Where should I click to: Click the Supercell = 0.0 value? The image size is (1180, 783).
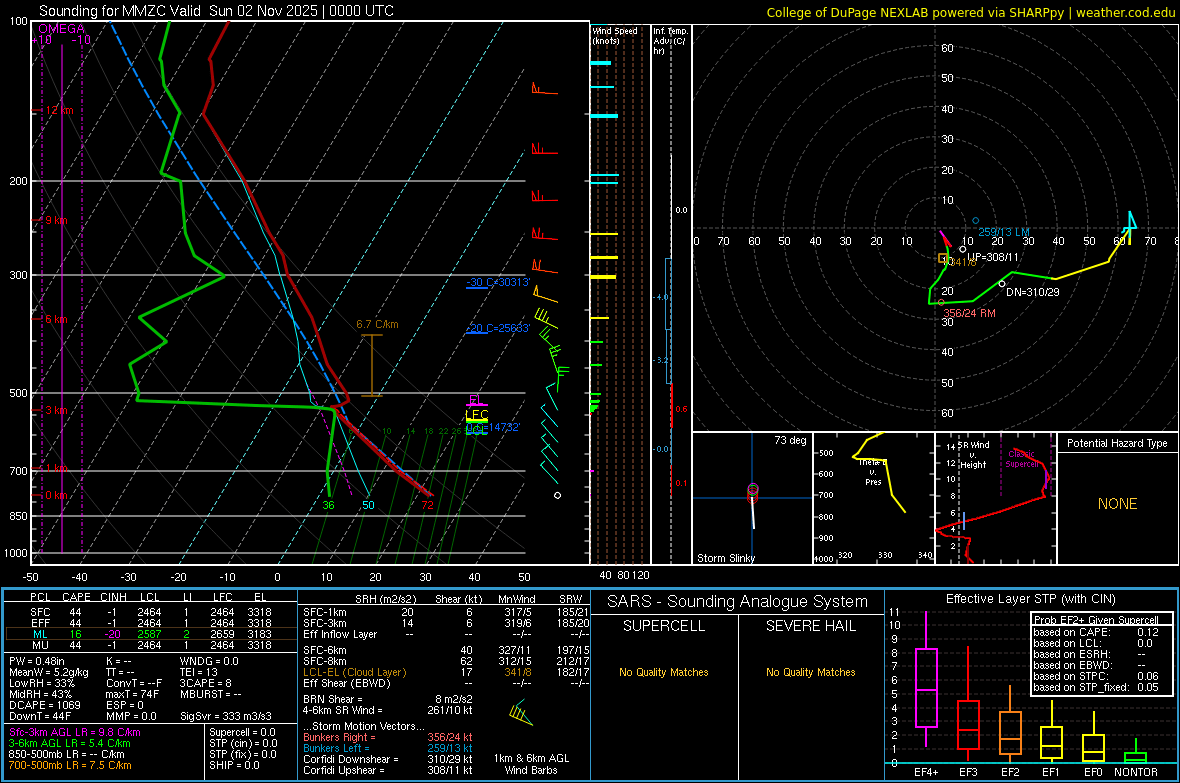pos(242,732)
